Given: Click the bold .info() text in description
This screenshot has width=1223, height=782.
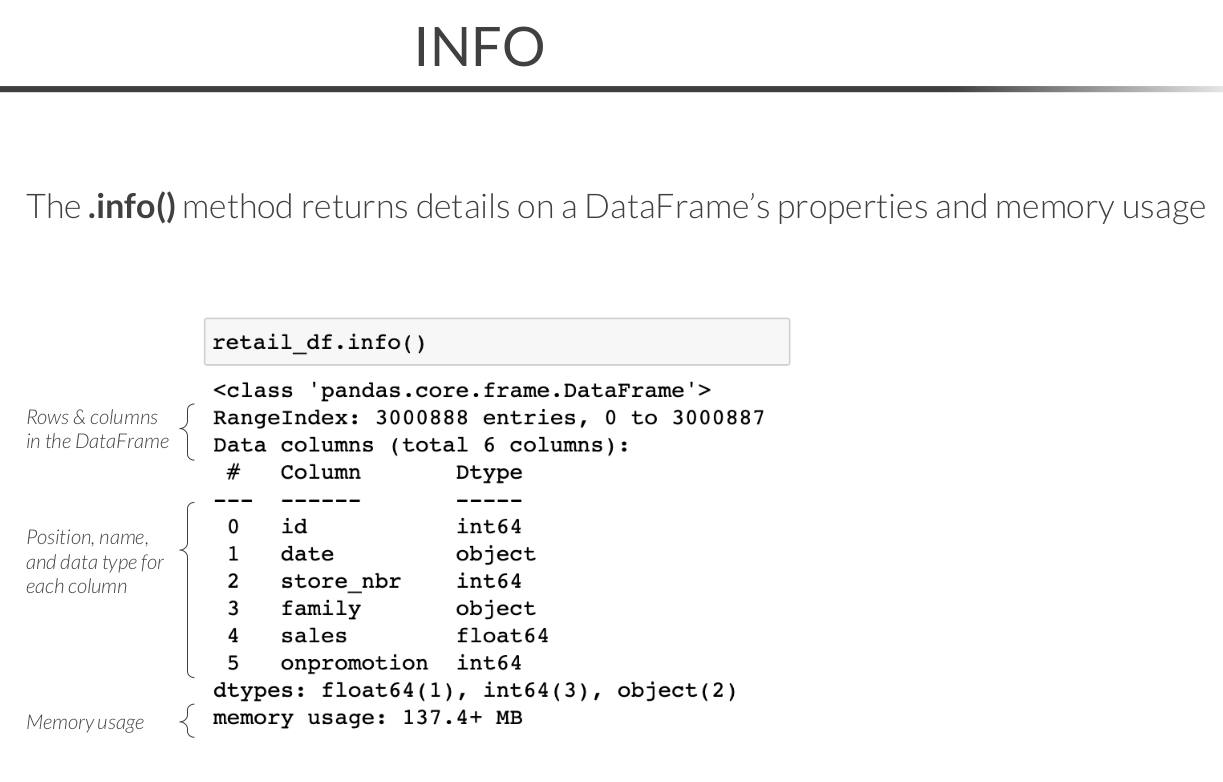Looking at the screenshot, I should tap(131, 207).
